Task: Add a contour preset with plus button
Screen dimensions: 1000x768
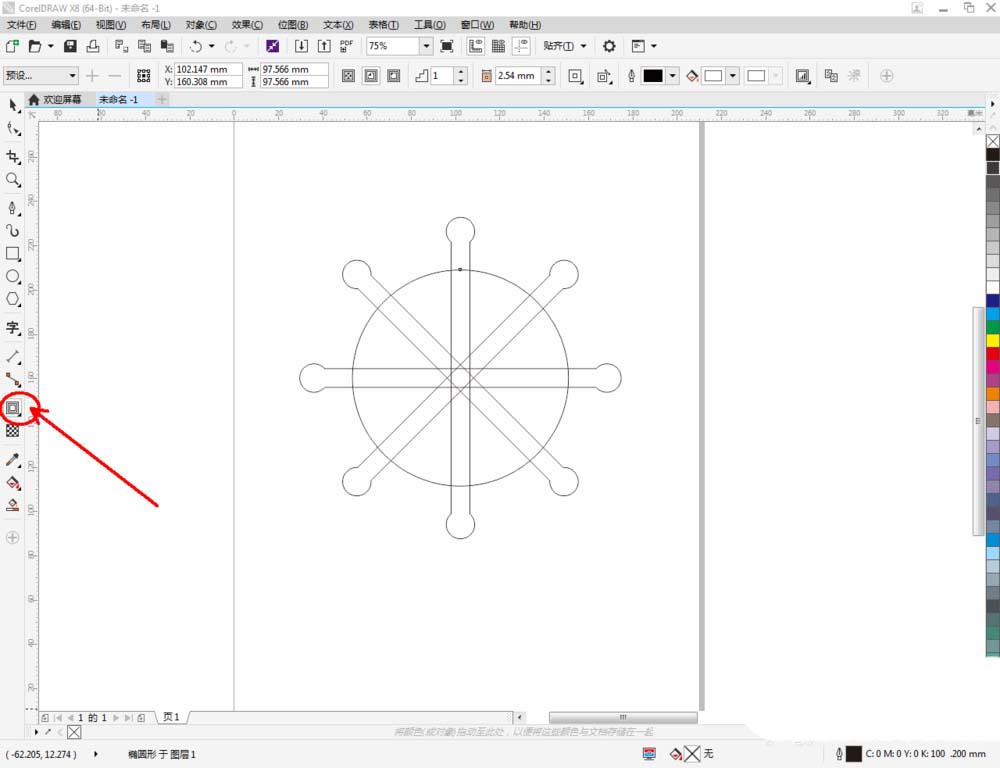Action: (92, 76)
